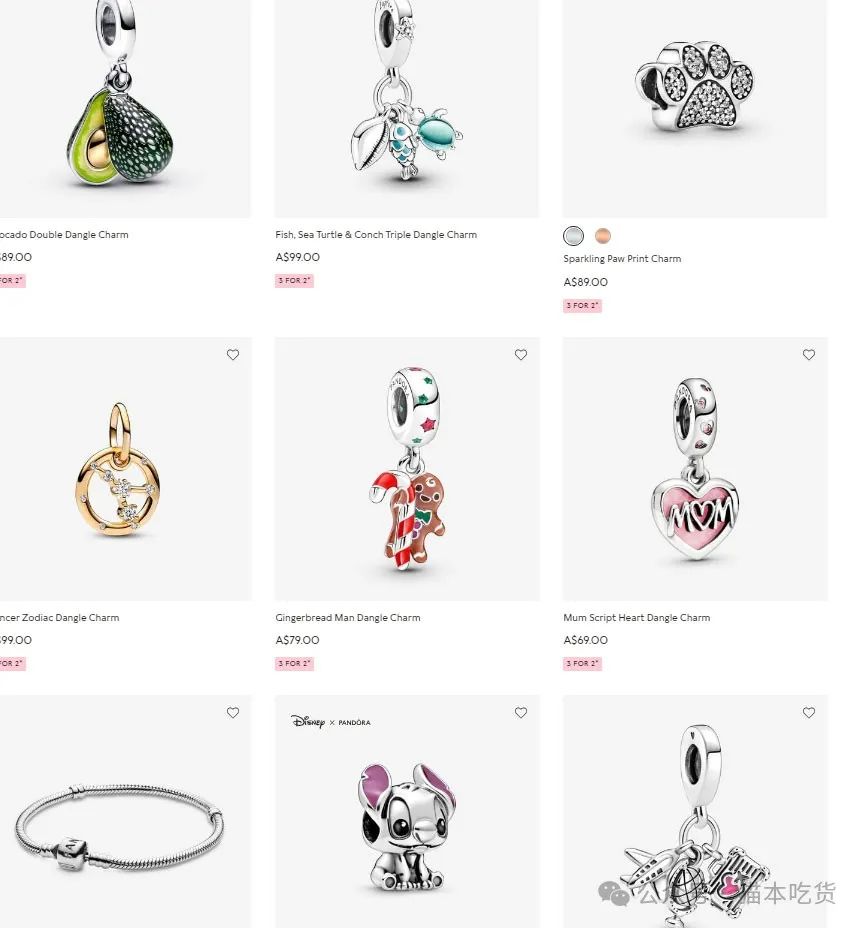Favorite the Cancer Zodiac Dangle Charm heart
This screenshot has height=928, width=864.
click(x=233, y=355)
